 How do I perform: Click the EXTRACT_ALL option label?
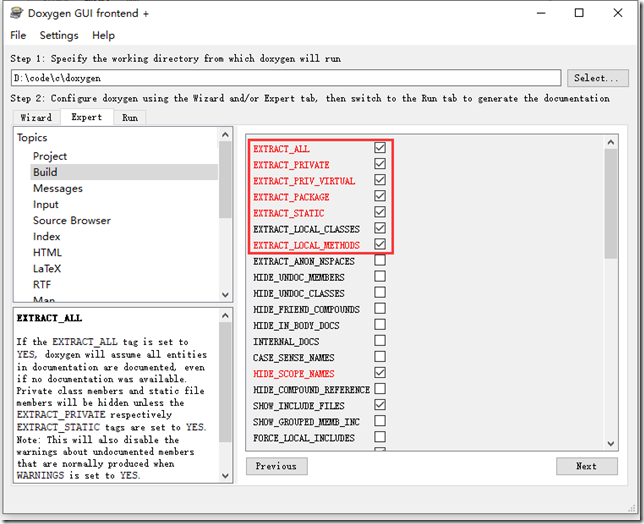click(281, 149)
